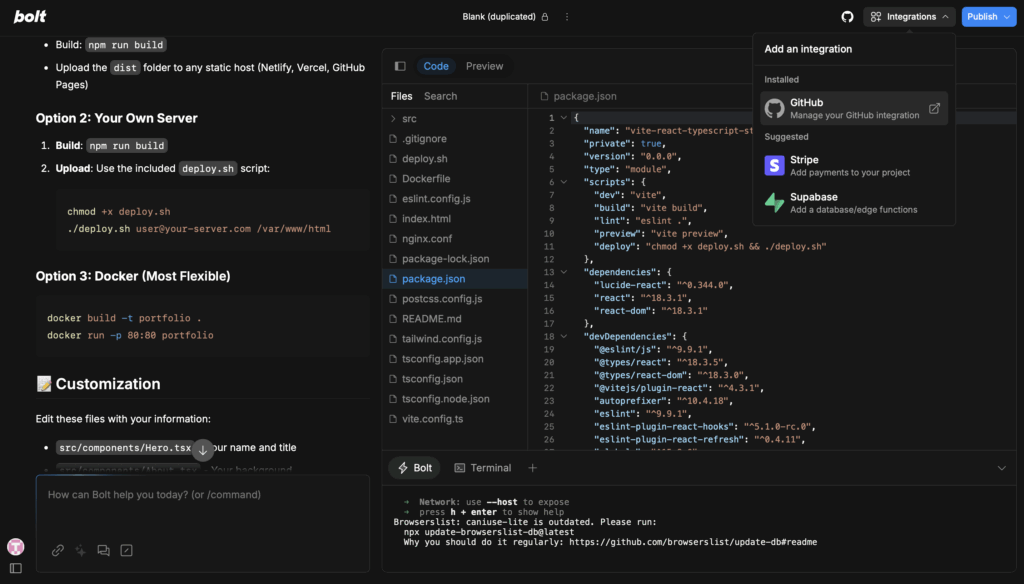Toggle the bottom-left sidebar layout icon
The height and width of the screenshot is (584, 1024).
(16, 568)
